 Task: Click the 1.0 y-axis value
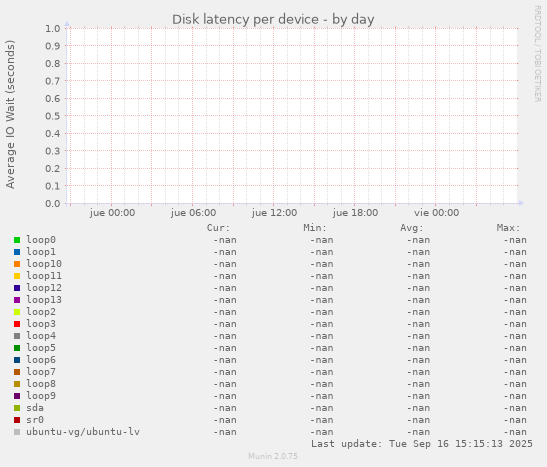(x=53, y=28)
